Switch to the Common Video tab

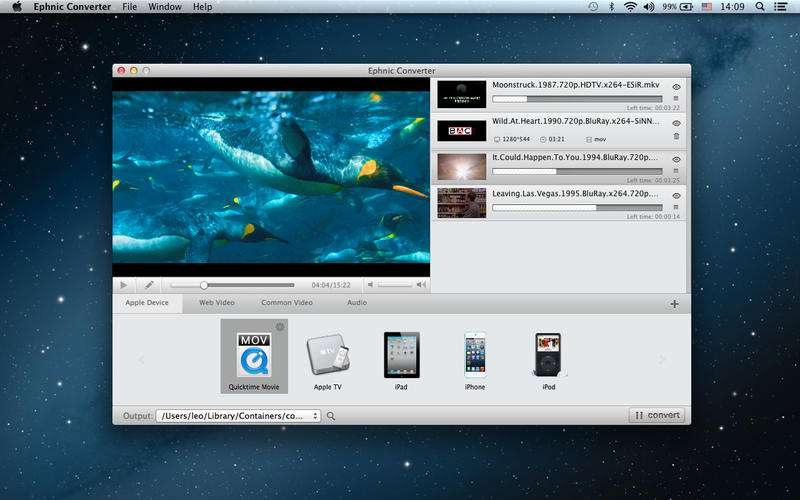tap(287, 303)
